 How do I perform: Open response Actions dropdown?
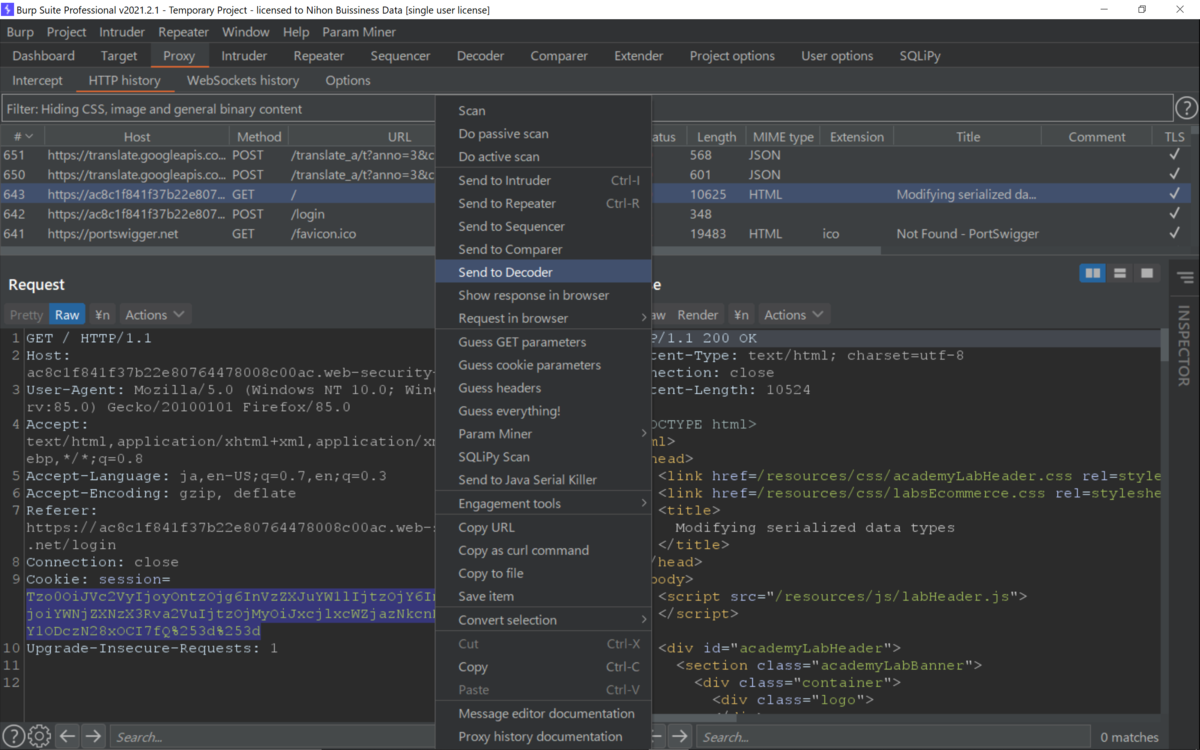[x=795, y=314]
